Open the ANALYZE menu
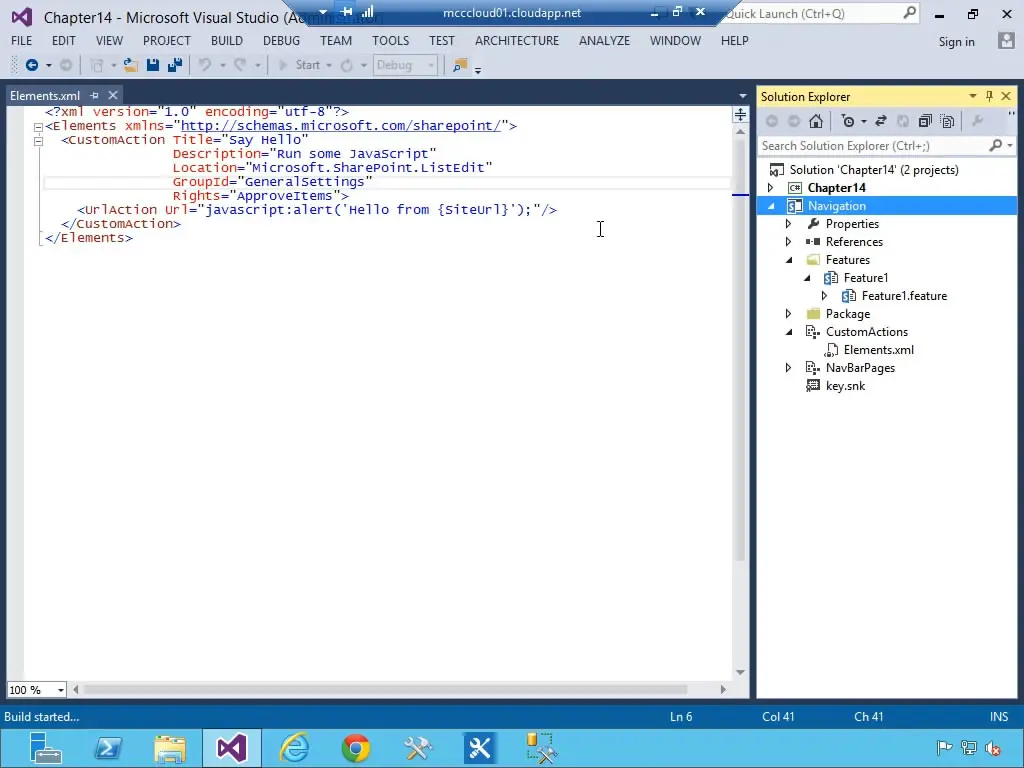The height and width of the screenshot is (768, 1024). 604,40
